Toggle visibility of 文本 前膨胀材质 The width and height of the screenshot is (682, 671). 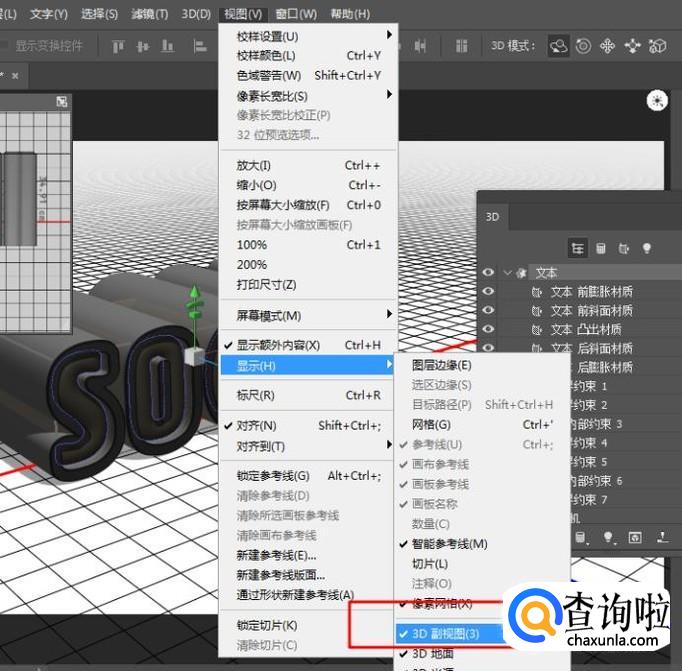[x=489, y=291]
